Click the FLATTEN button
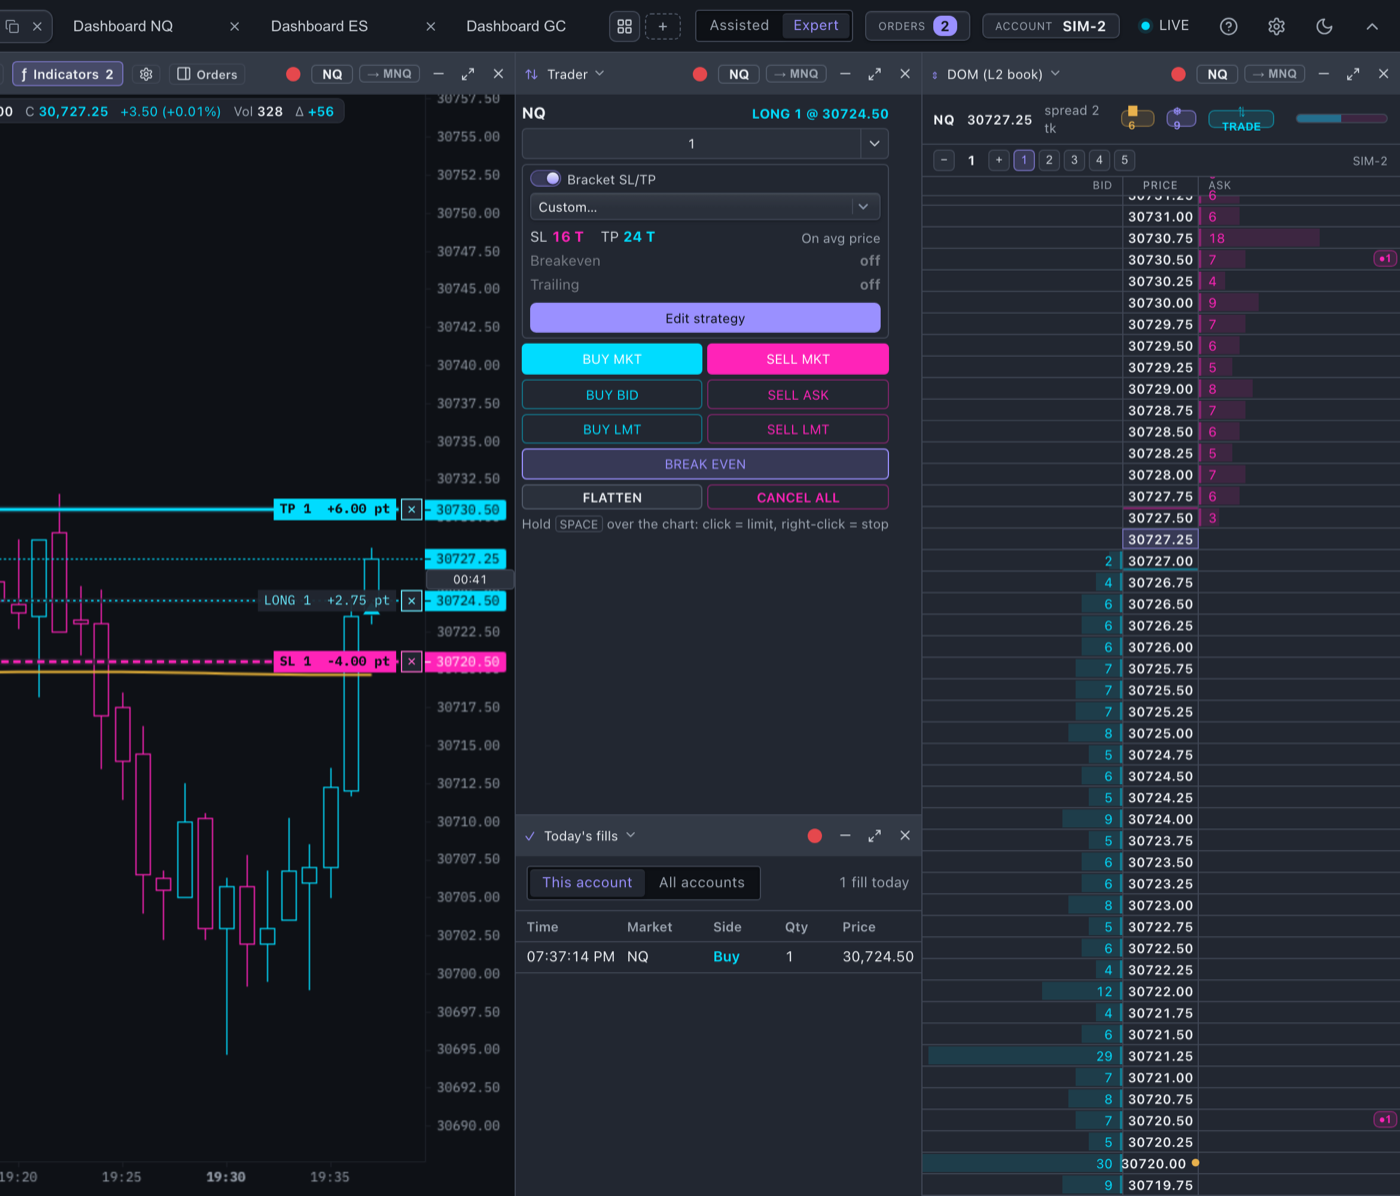The image size is (1400, 1196). coord(612,497)
